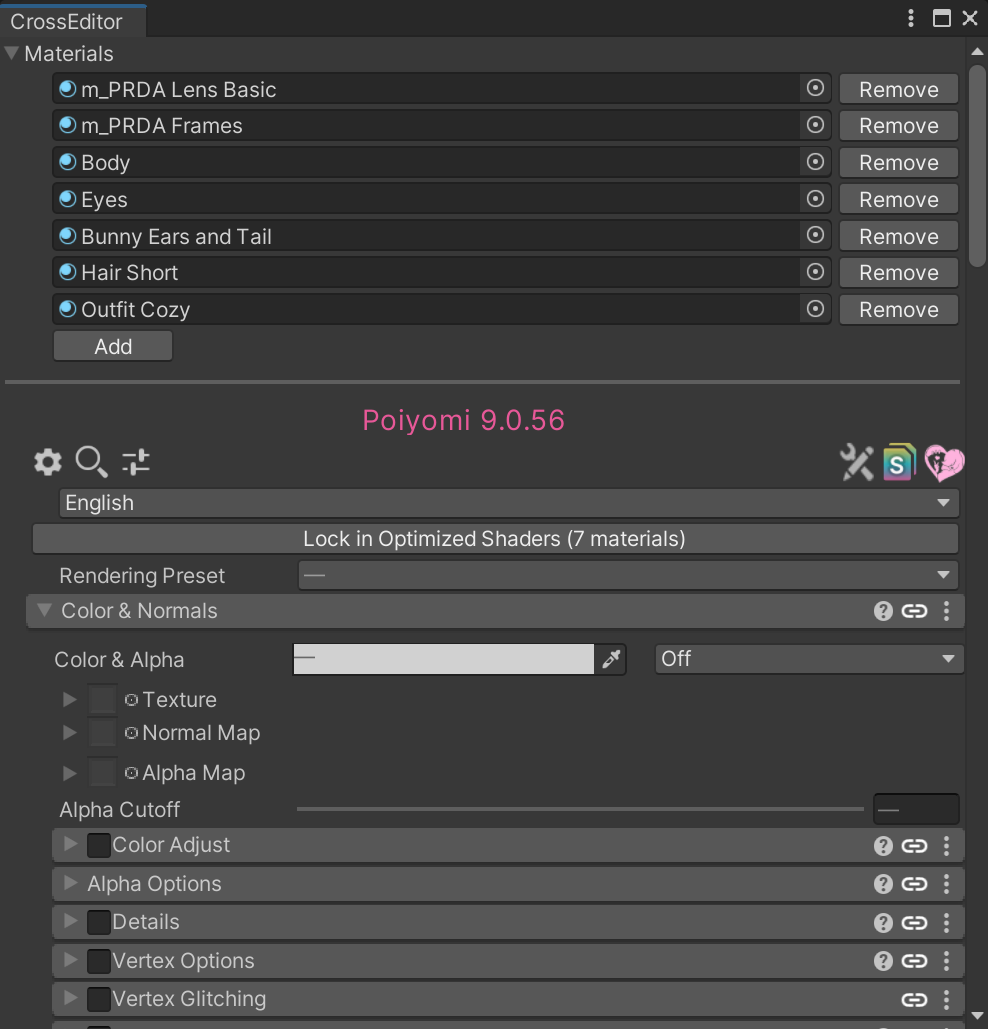Viewport: 988px width, 1029px height.
Task: Open help for Color Adjust section
Action: tap(883, 846)
